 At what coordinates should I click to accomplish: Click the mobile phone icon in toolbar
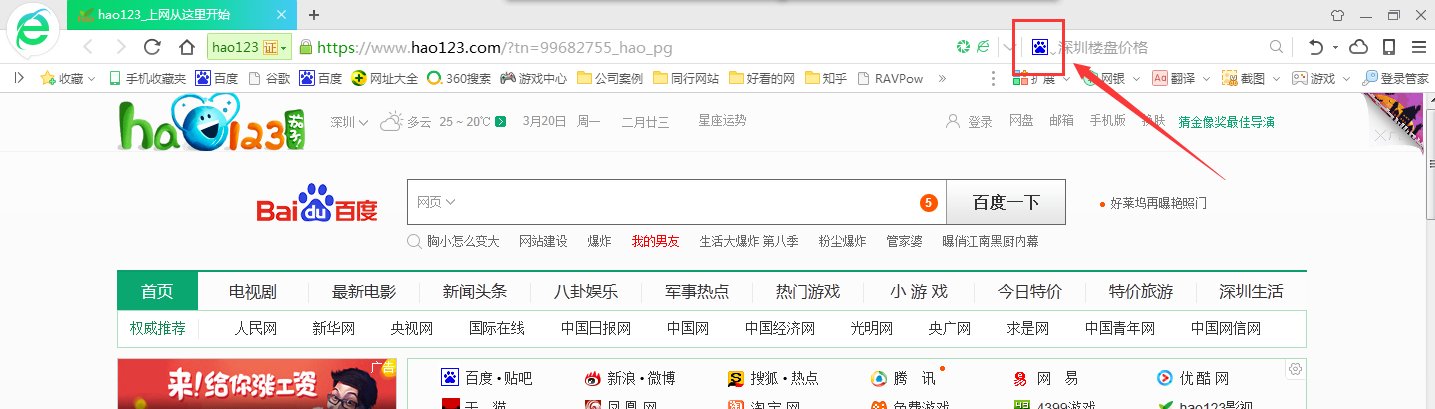pyautogui.click(x=1389, y=47)
